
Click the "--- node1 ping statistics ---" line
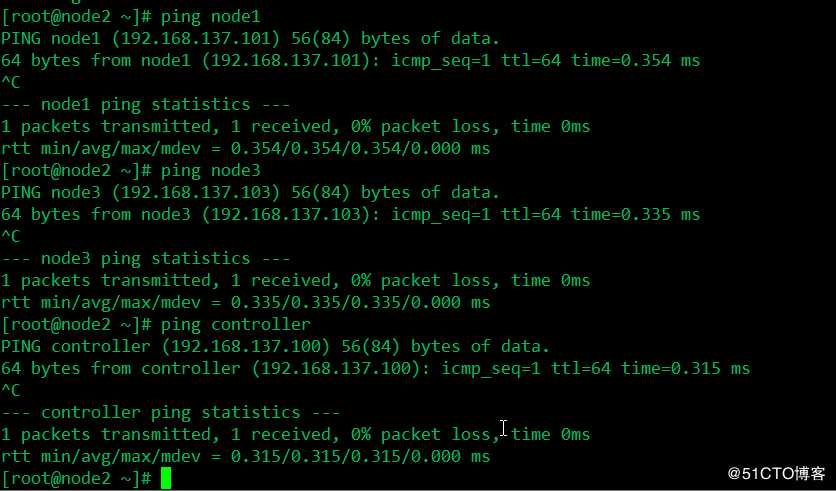[146, 104]
